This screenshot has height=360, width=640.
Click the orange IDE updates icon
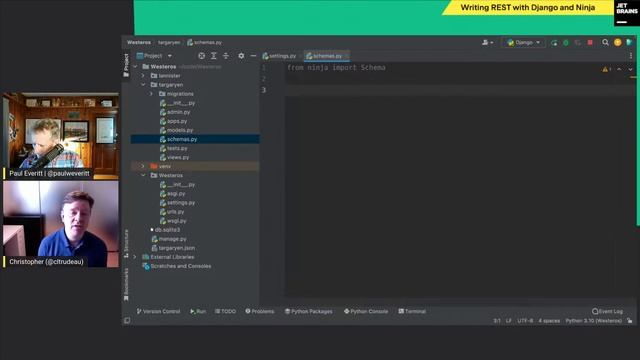[x=618, y=42]
